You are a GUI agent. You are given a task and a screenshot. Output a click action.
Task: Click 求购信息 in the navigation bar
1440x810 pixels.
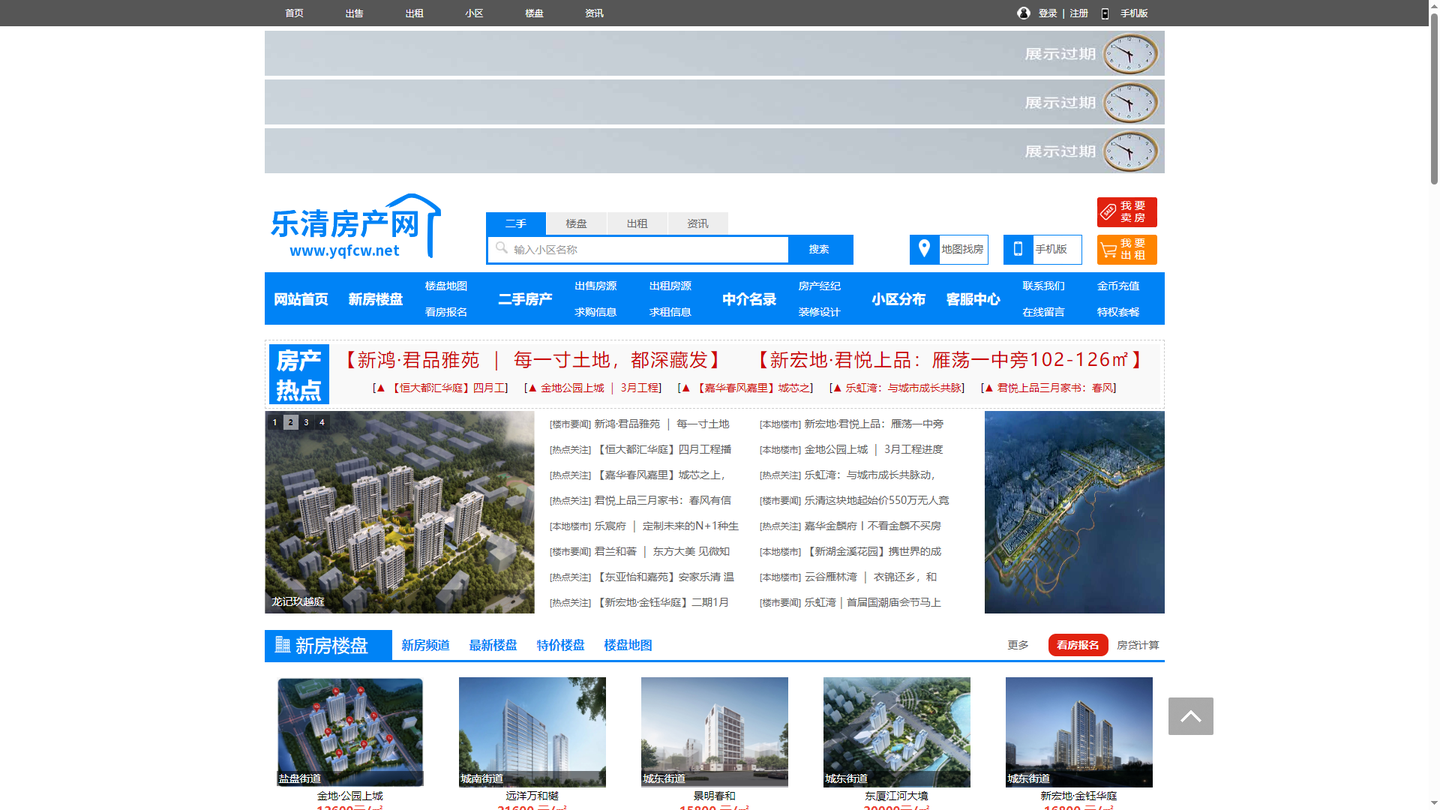(596, 312)
